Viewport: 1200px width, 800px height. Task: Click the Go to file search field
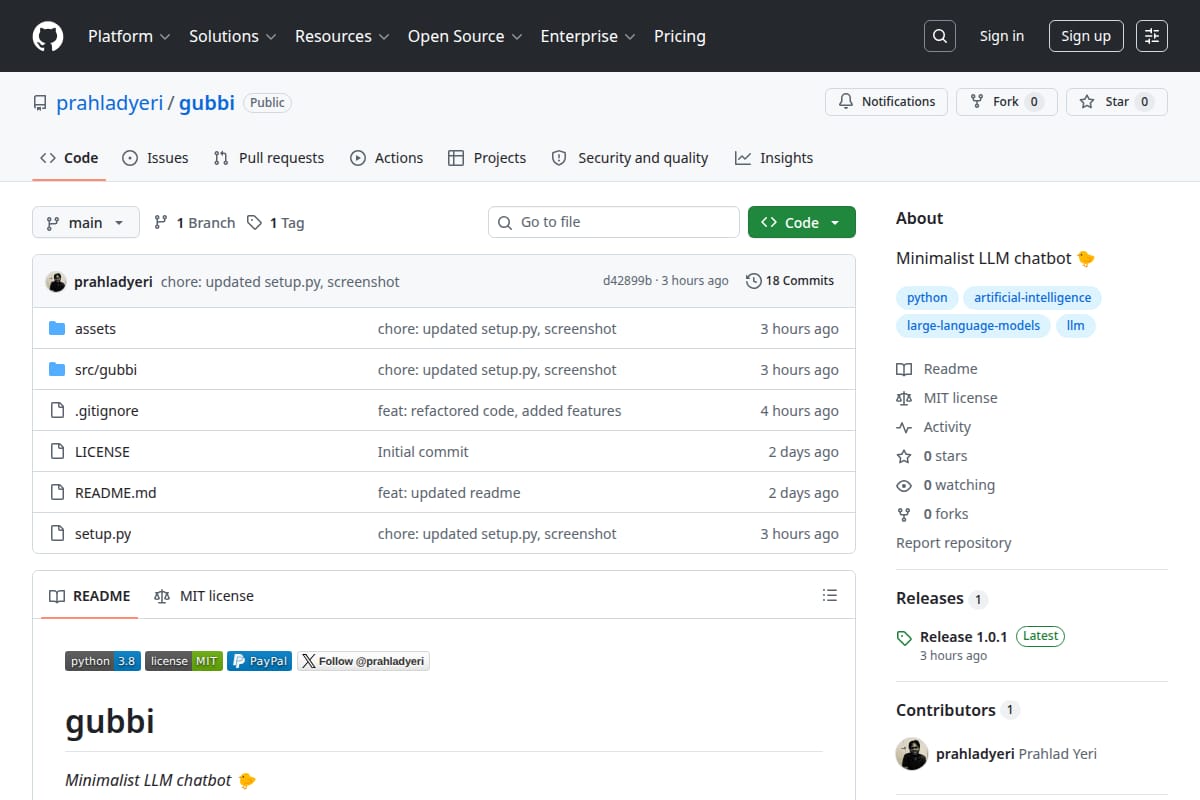coord(614,222)
